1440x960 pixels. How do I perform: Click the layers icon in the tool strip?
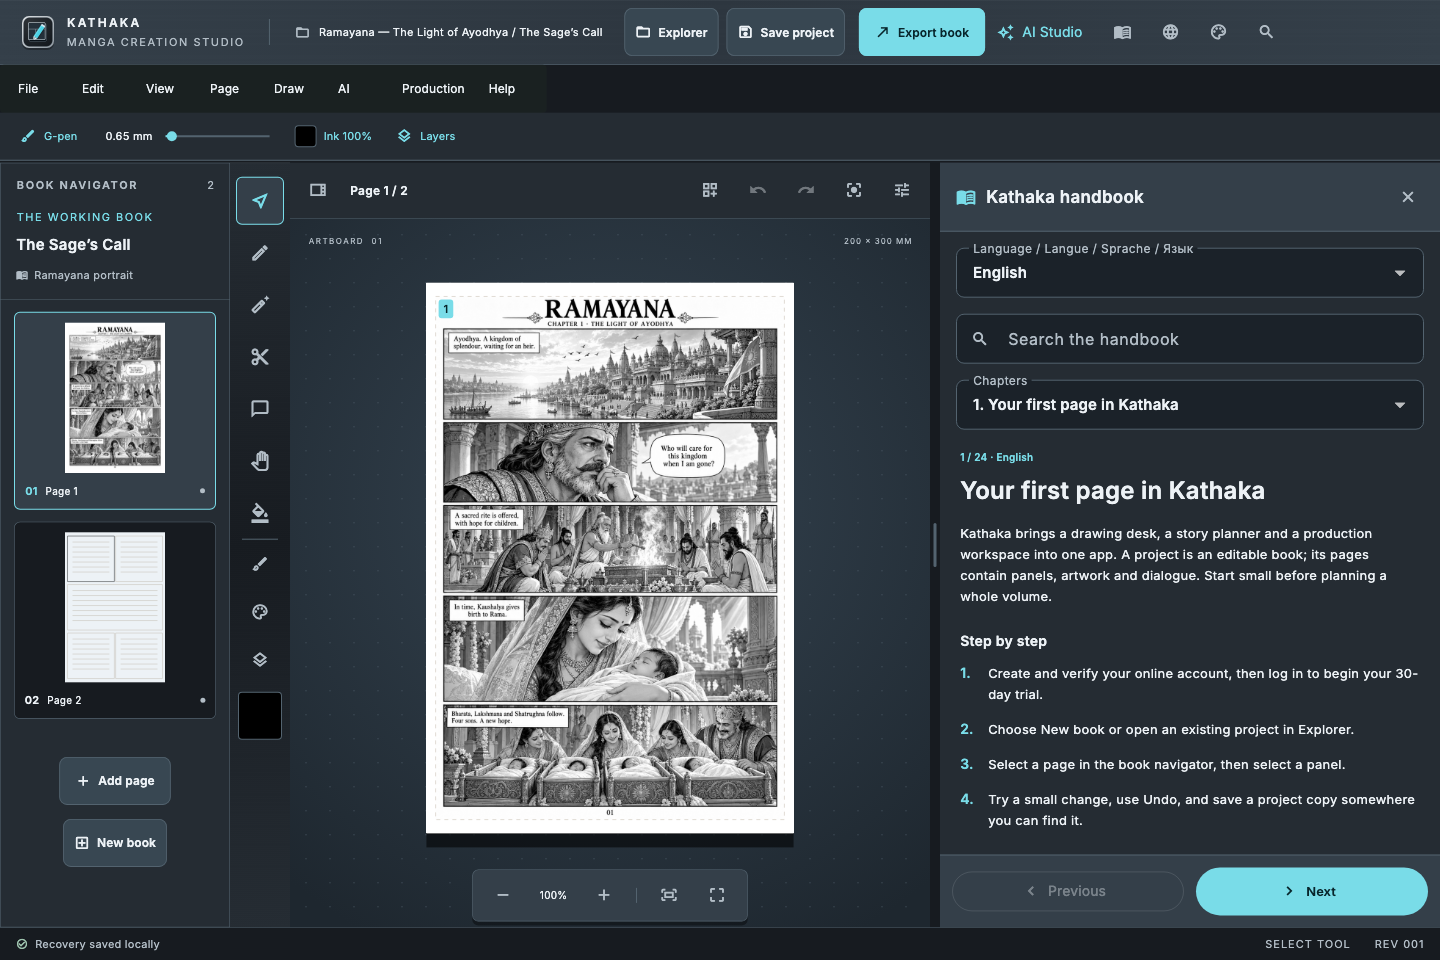click(260, 660)
